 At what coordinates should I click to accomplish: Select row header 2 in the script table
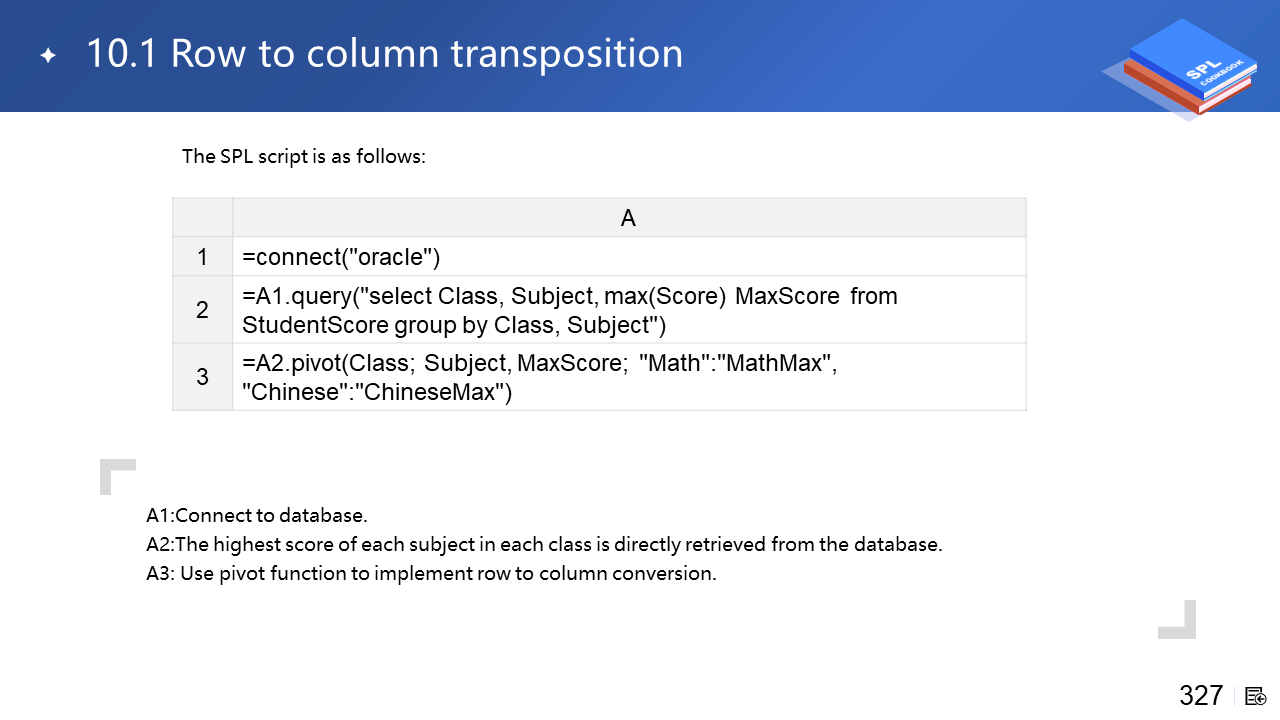pyautogui.click(x=202, y=310)
